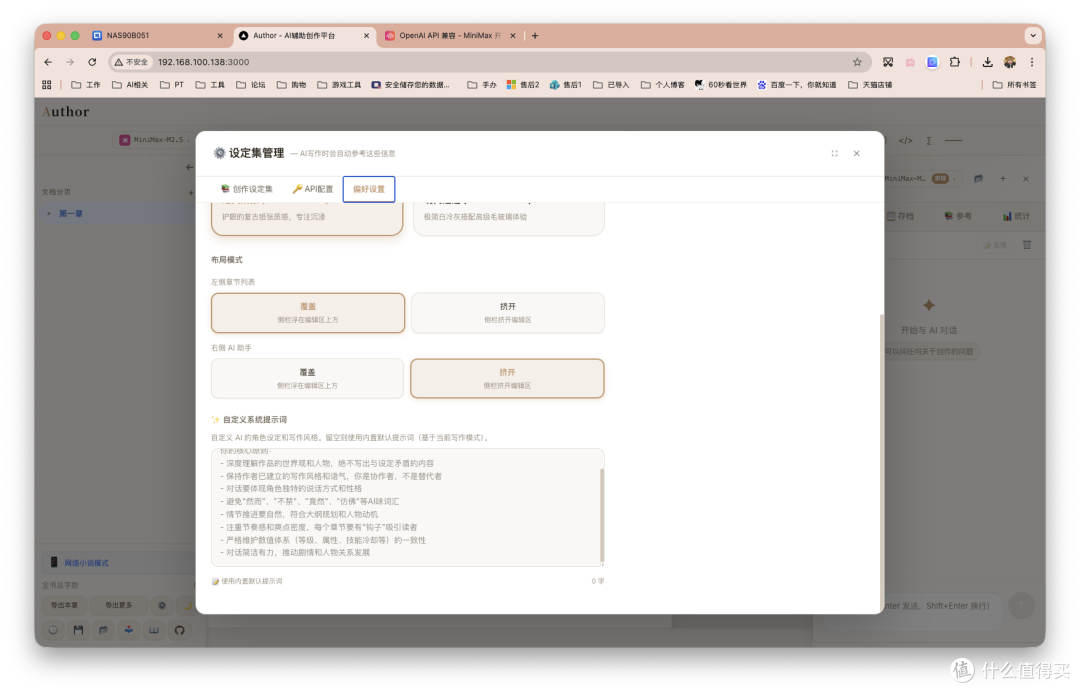Image resolution: width=1080 pixels, height=693 pixels.
Task: Click the 总结 button in the AI panel
Action: pos(995,245)
